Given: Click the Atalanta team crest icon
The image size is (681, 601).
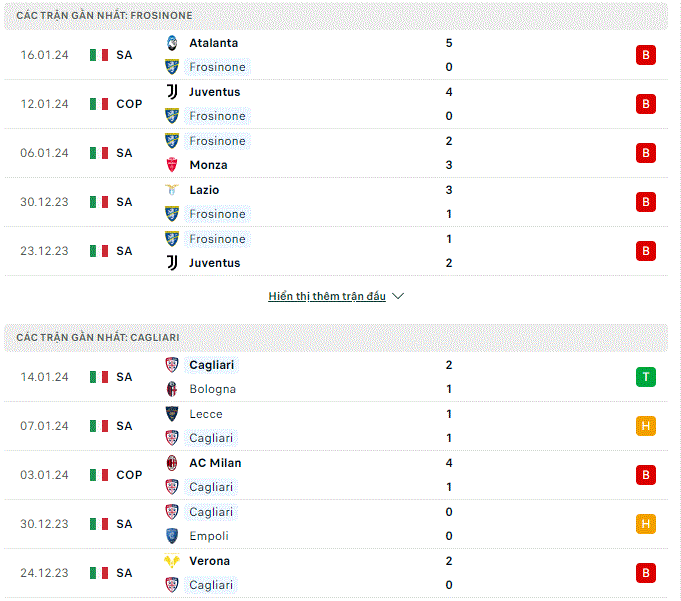Looking at the screenshot, I should (x=172, y=43).
